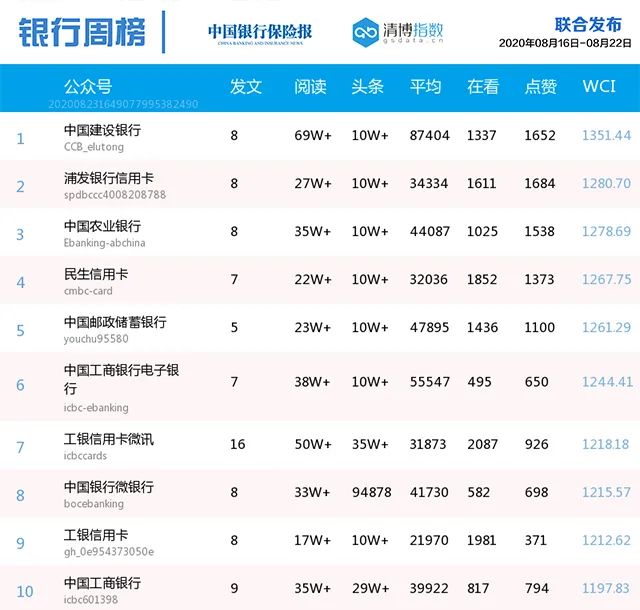This screenshot has height=610, width=640.
Task: Open the 工银信用卡微讯 account name
Action: click(109, 439)
